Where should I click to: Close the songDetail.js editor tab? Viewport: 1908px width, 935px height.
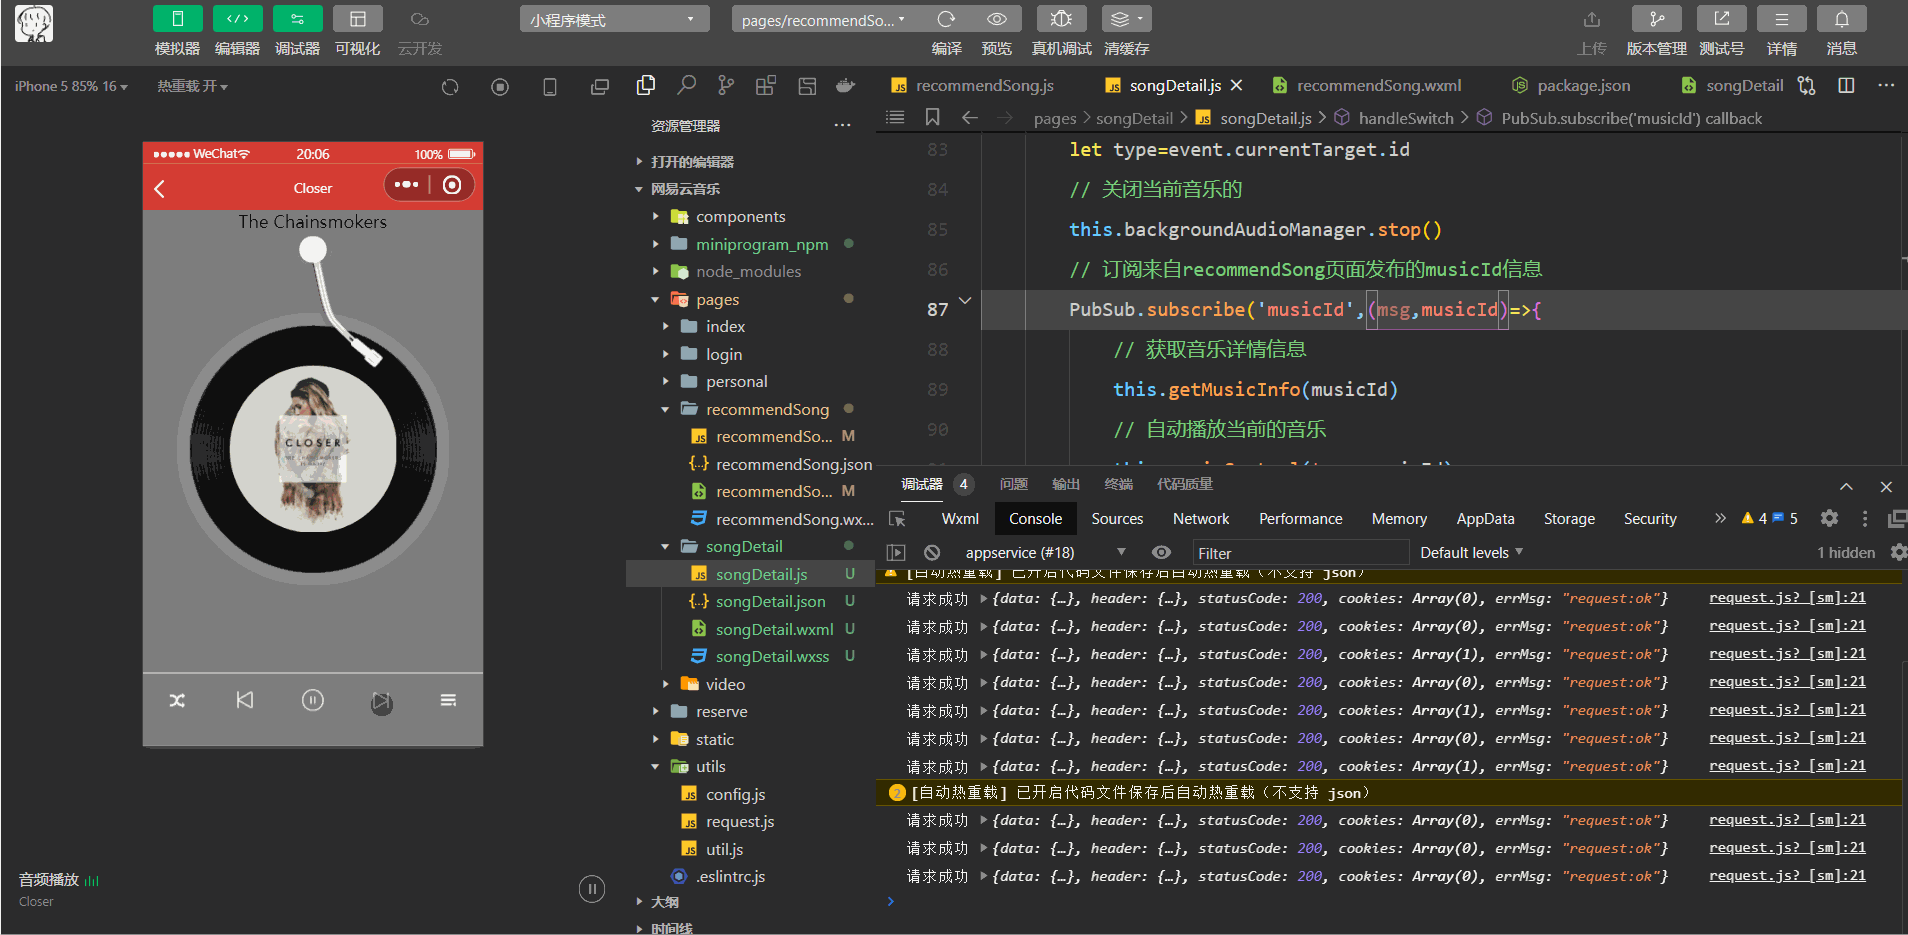tap(1237, 86)
